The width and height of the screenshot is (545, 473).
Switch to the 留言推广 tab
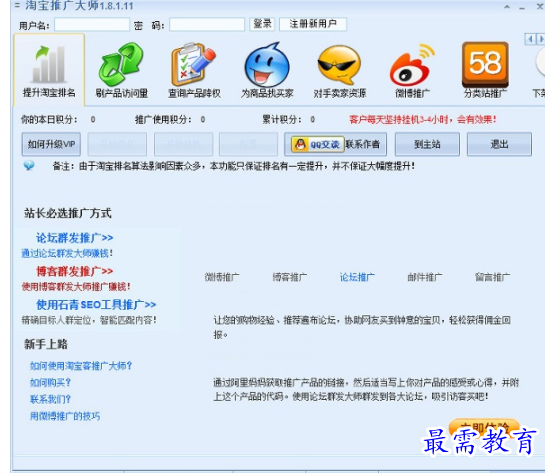pyautogui.click(x=493, y=277)
